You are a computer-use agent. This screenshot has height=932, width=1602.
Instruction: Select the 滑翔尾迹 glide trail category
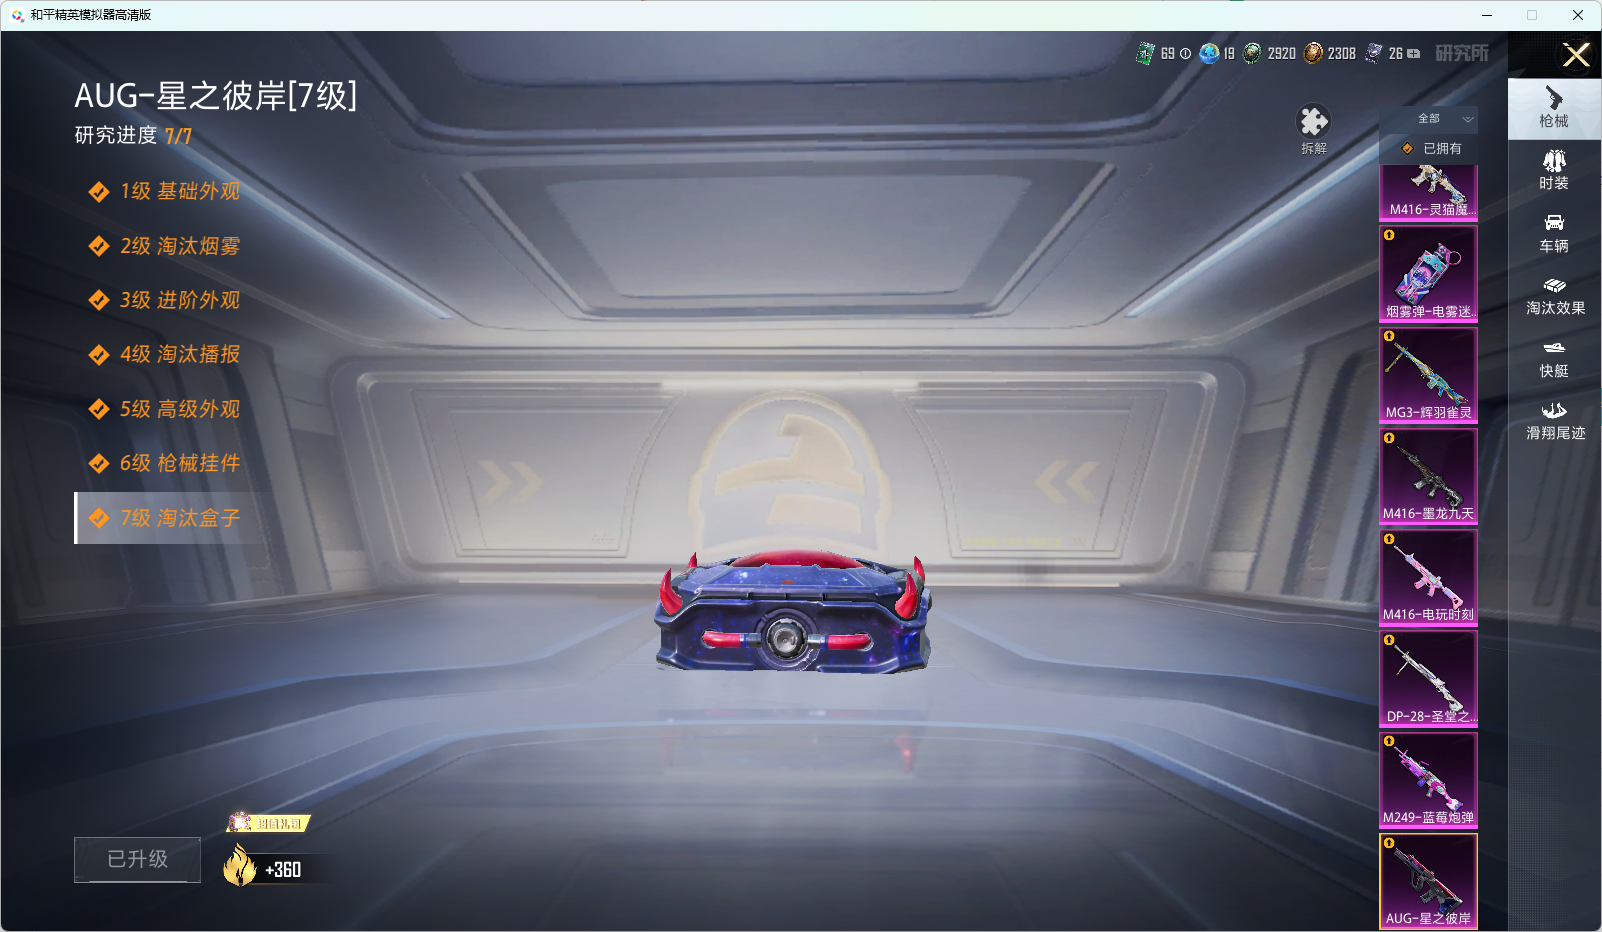click(x=1554, y=420)
